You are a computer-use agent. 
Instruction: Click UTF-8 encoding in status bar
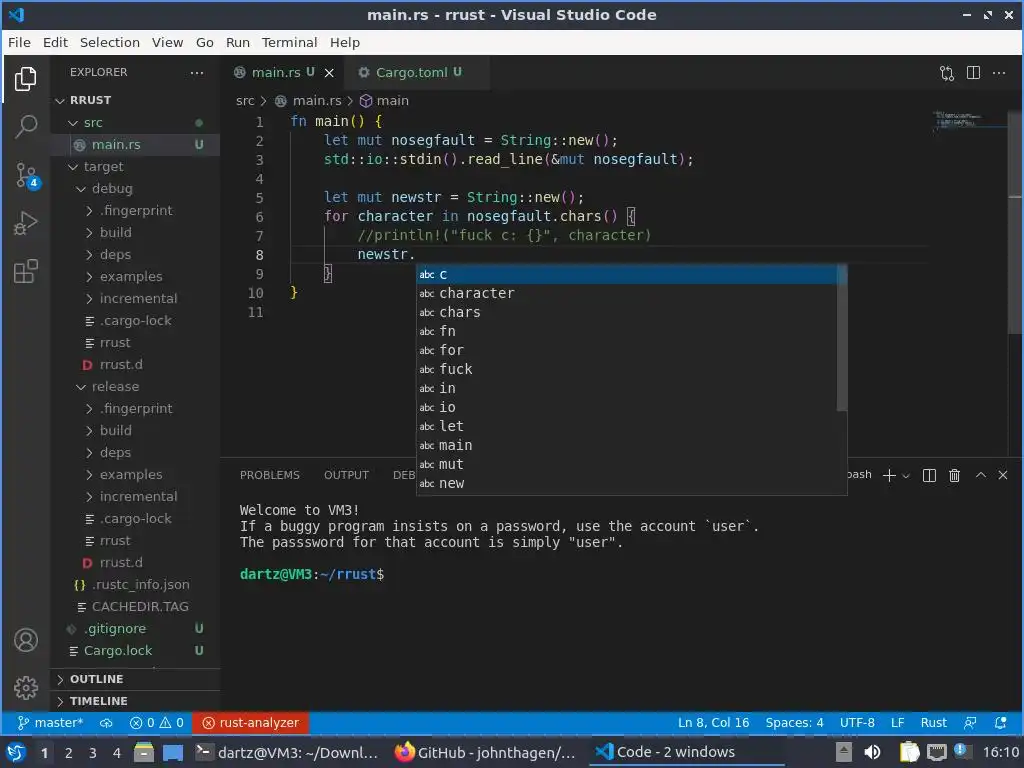[857, 723]
